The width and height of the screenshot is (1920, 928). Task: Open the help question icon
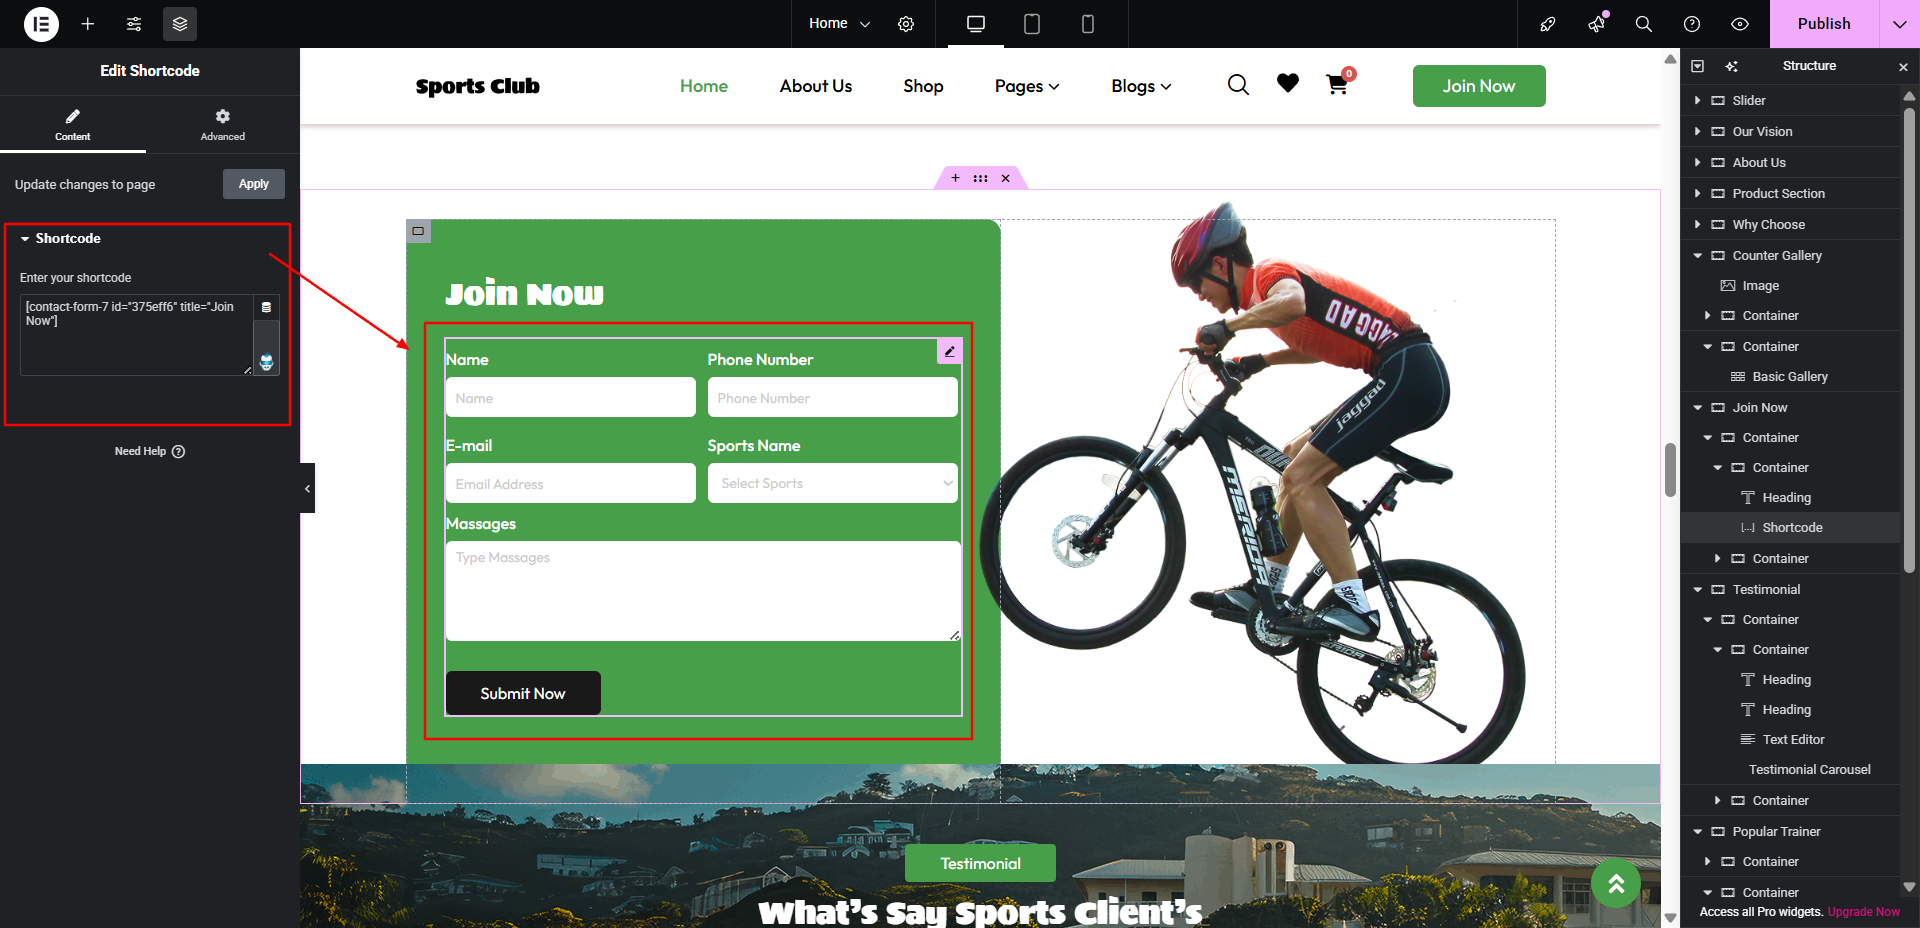(1692, 24)
